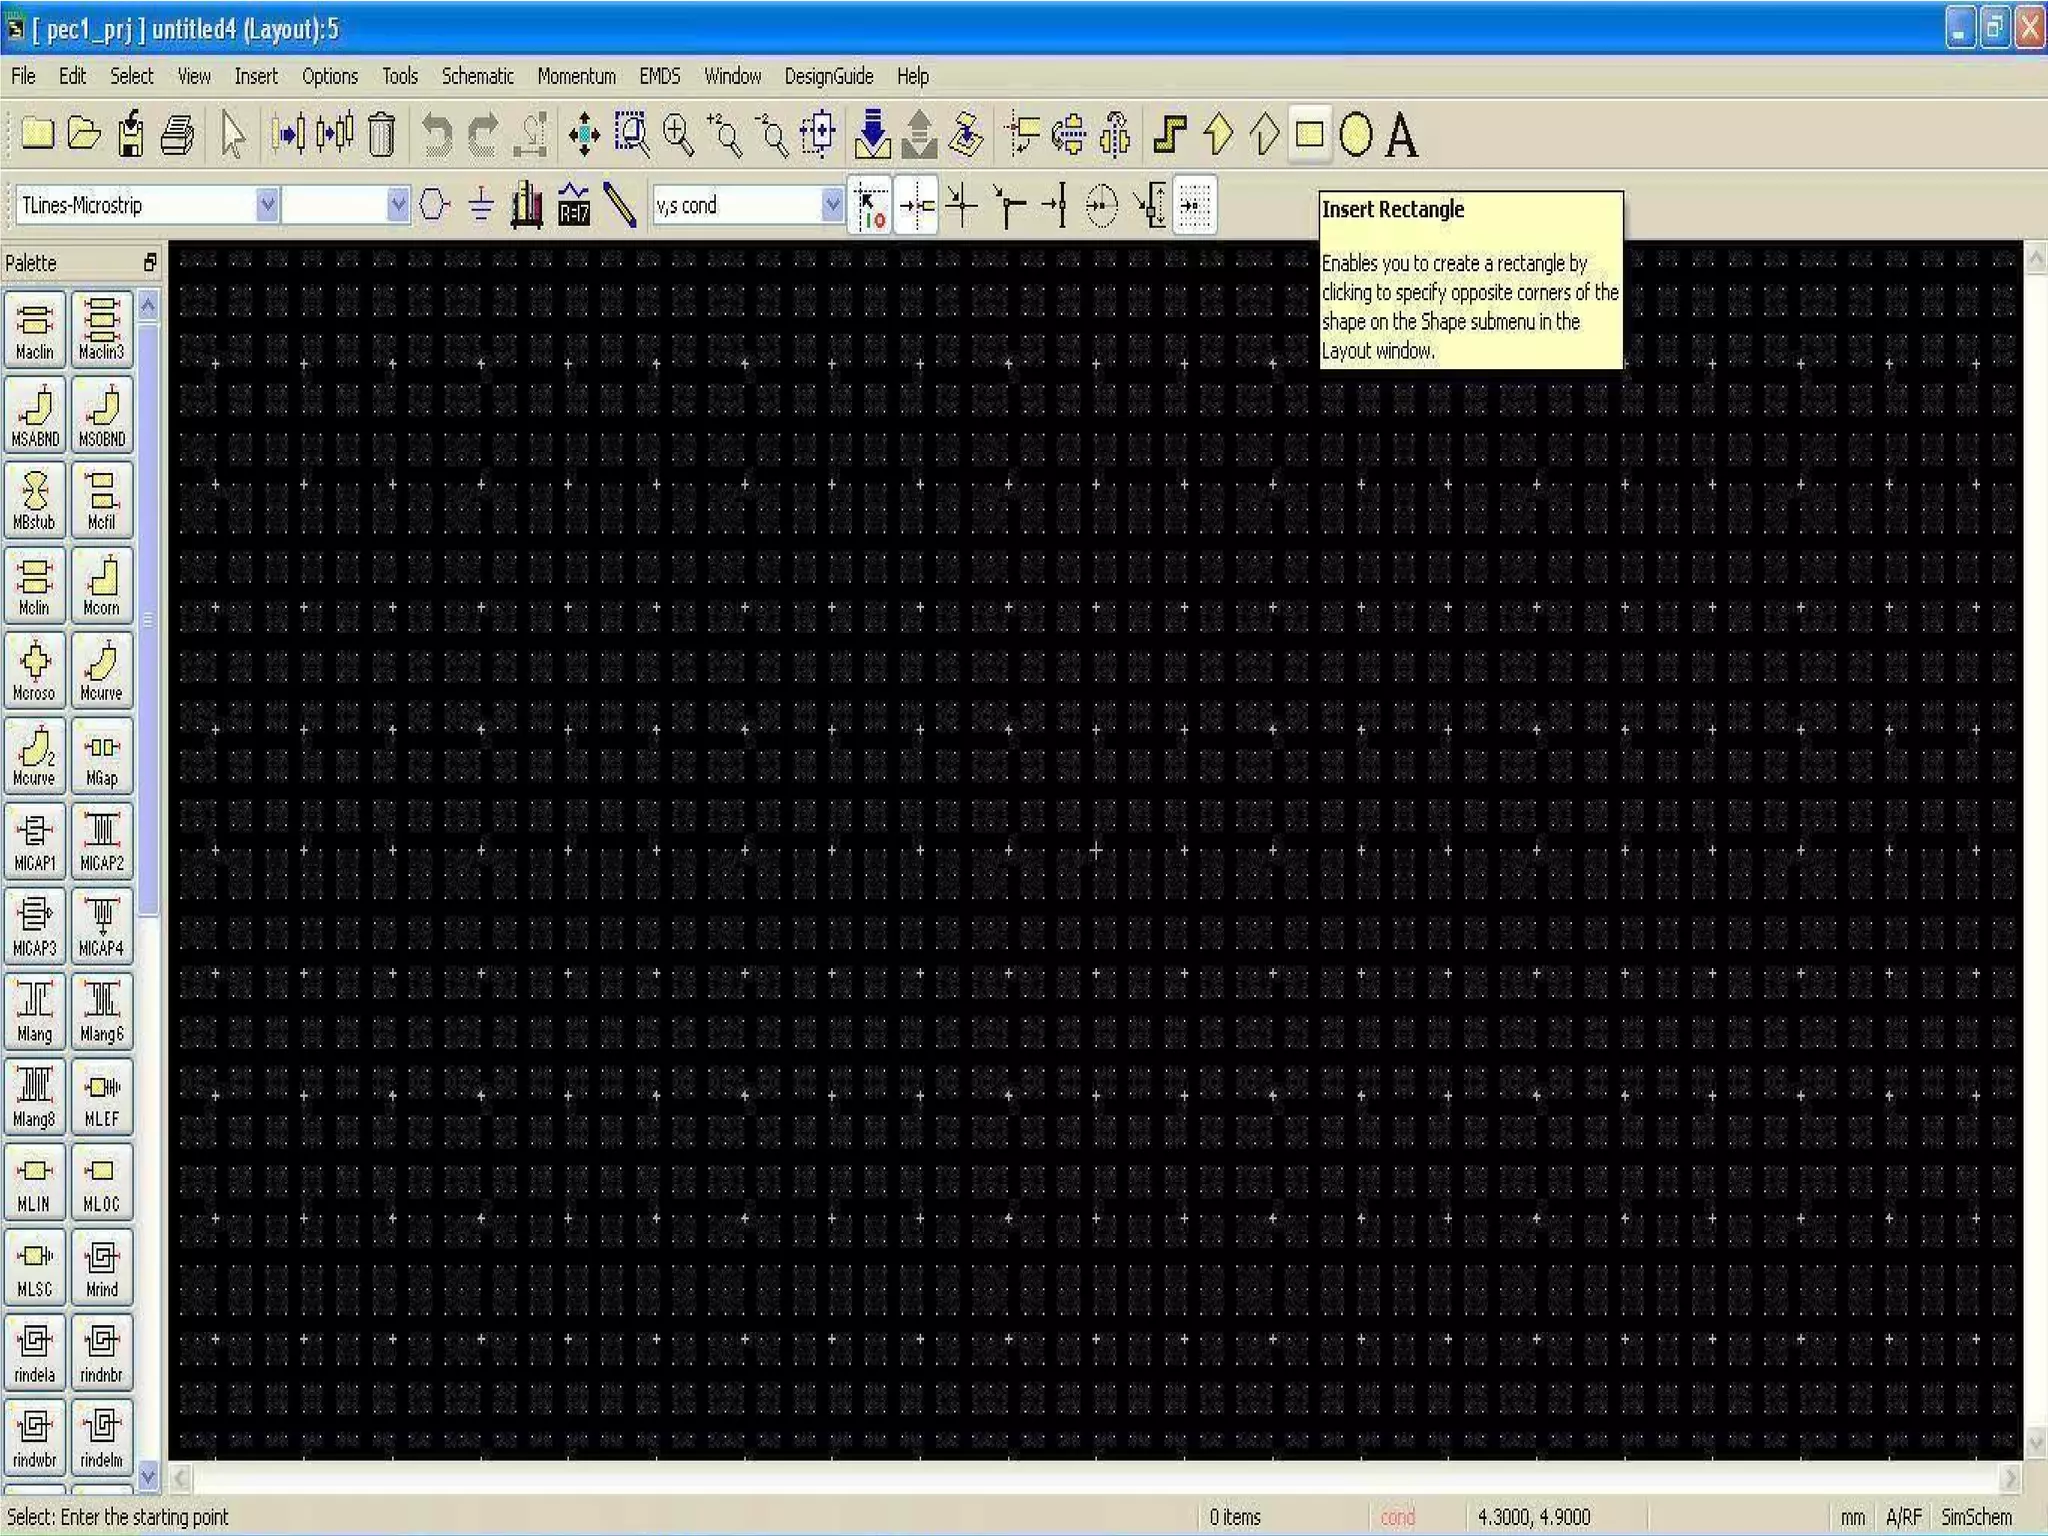Expand the empty component history dropdown

tap(397, 205)
